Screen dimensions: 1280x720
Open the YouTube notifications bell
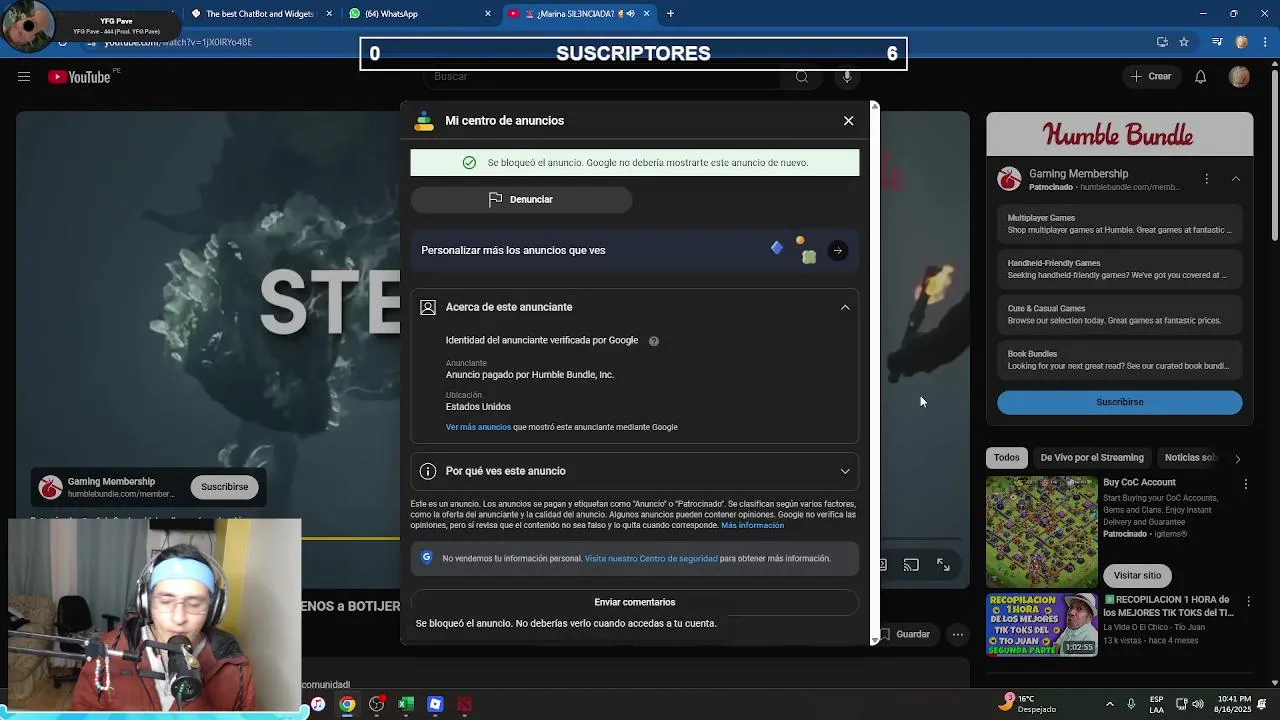[x=1201, y=77]
